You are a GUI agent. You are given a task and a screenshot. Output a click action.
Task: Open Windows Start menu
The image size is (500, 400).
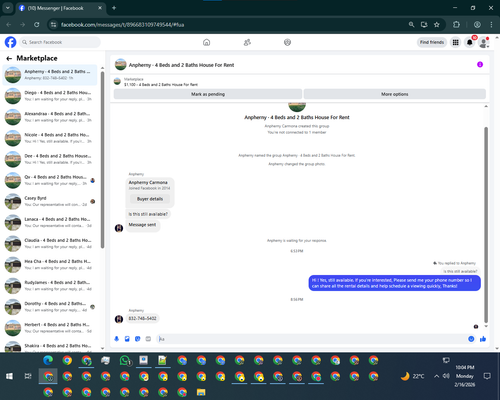click(x=9, y=376)
